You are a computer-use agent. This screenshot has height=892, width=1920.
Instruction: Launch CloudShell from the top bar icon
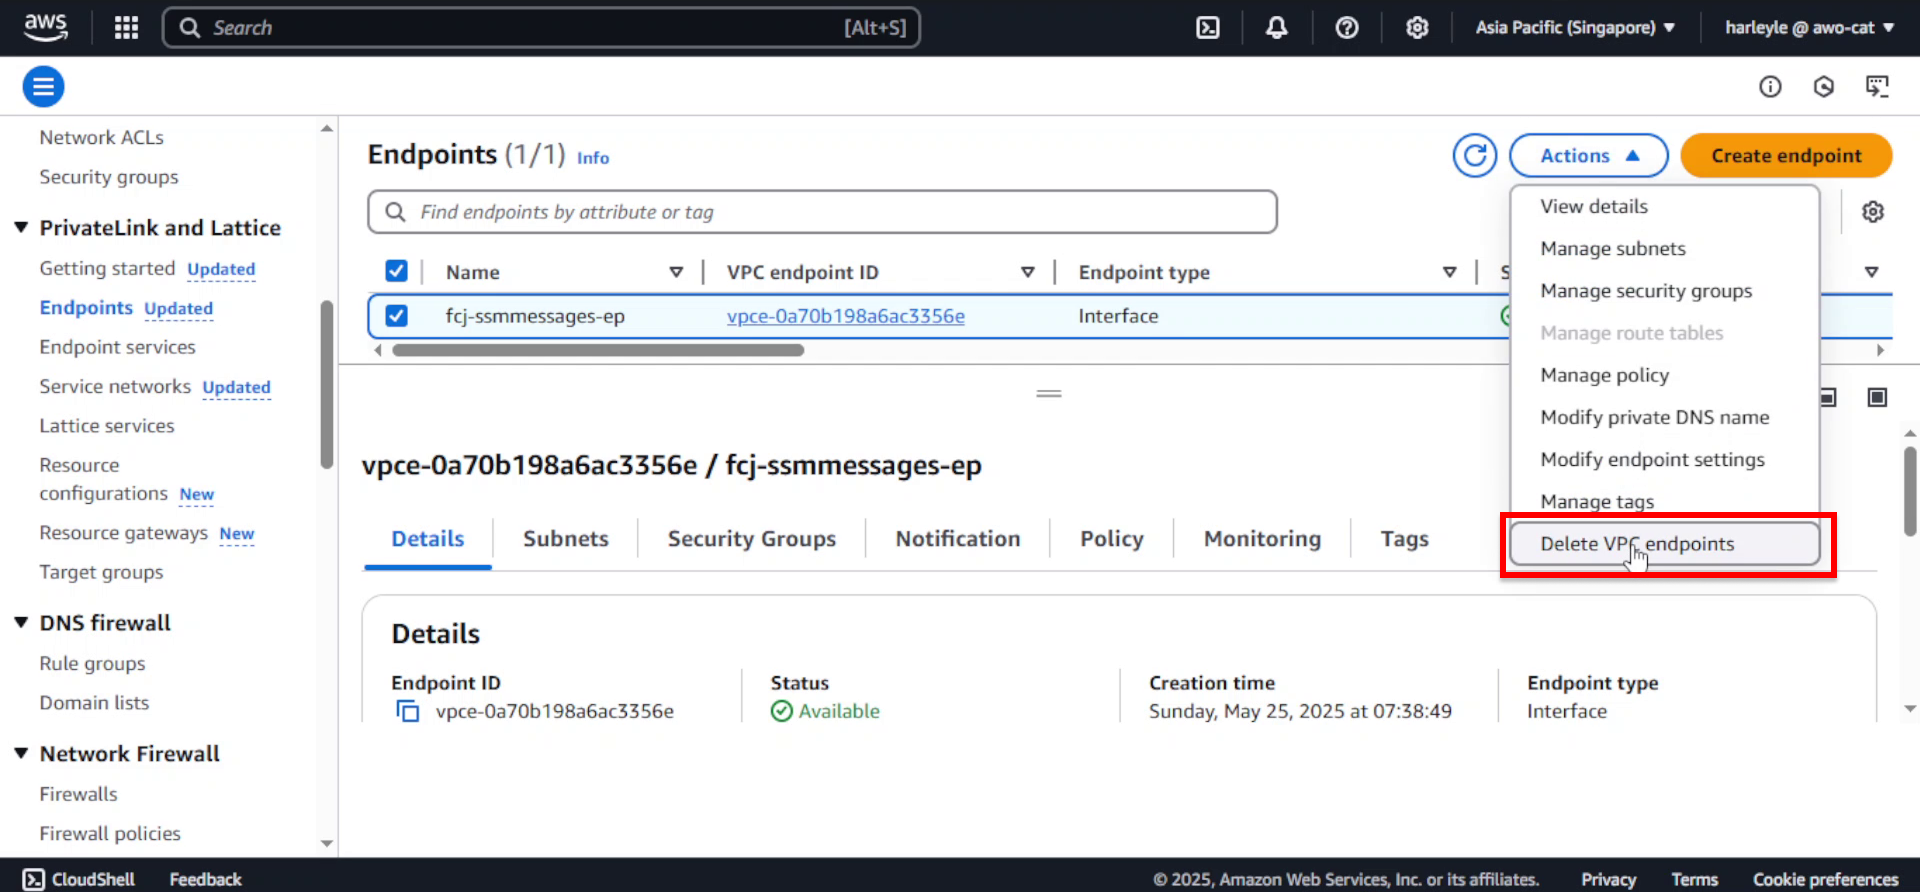pos(1208,27)
